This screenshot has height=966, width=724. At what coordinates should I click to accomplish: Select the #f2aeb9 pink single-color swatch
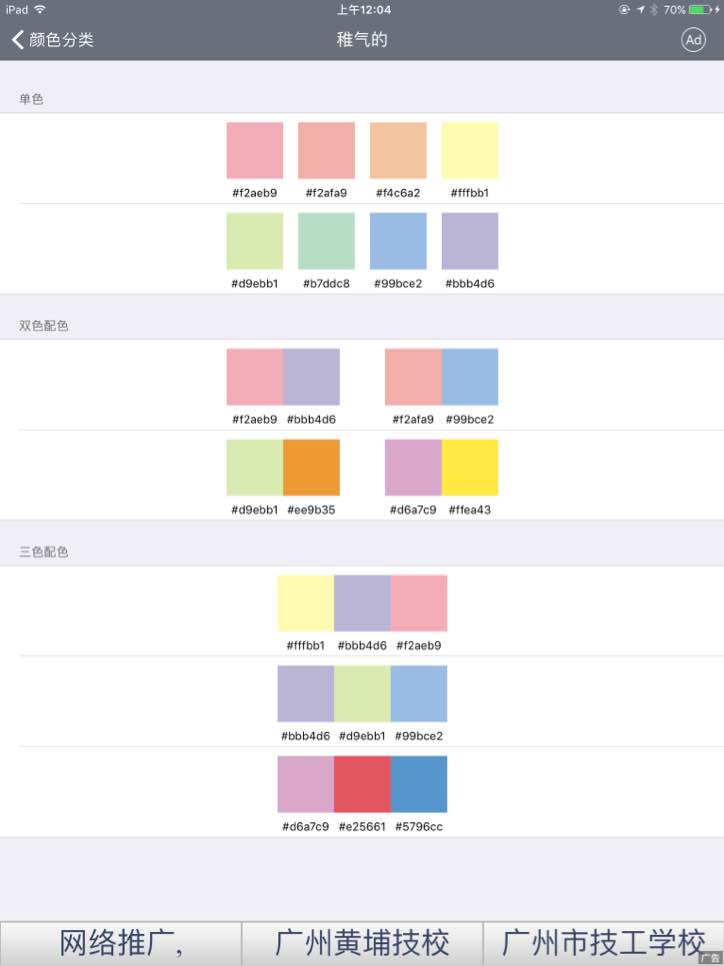coord(255,151)
